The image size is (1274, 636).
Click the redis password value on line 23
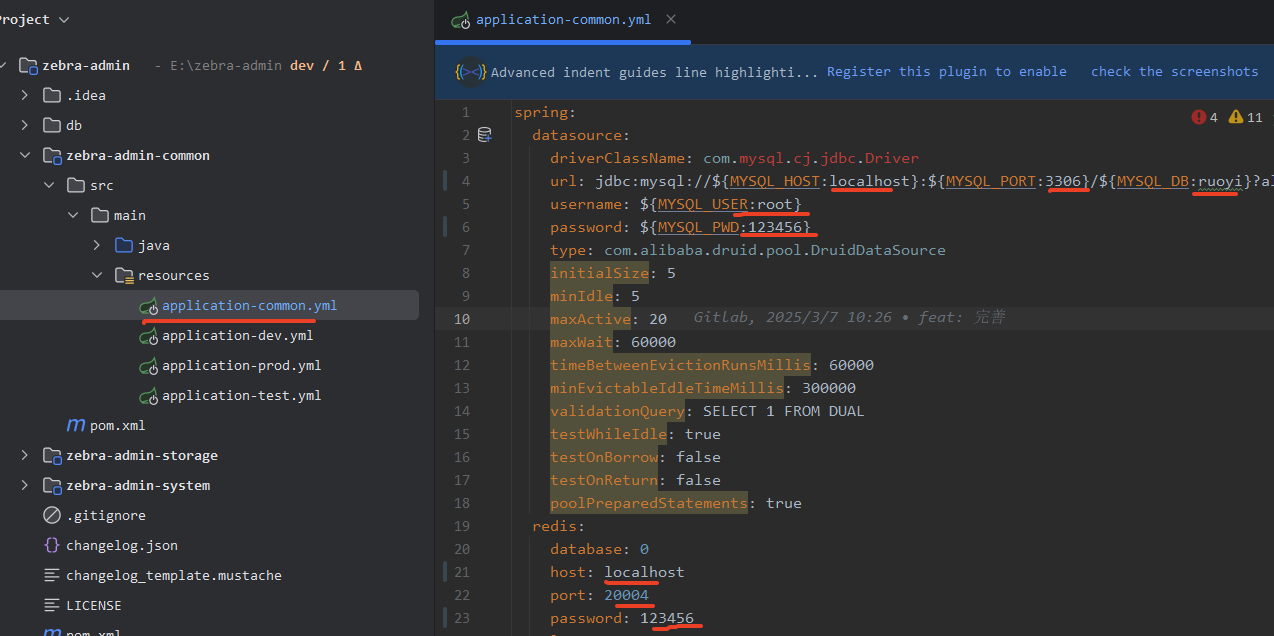click(x=667, y=618)
